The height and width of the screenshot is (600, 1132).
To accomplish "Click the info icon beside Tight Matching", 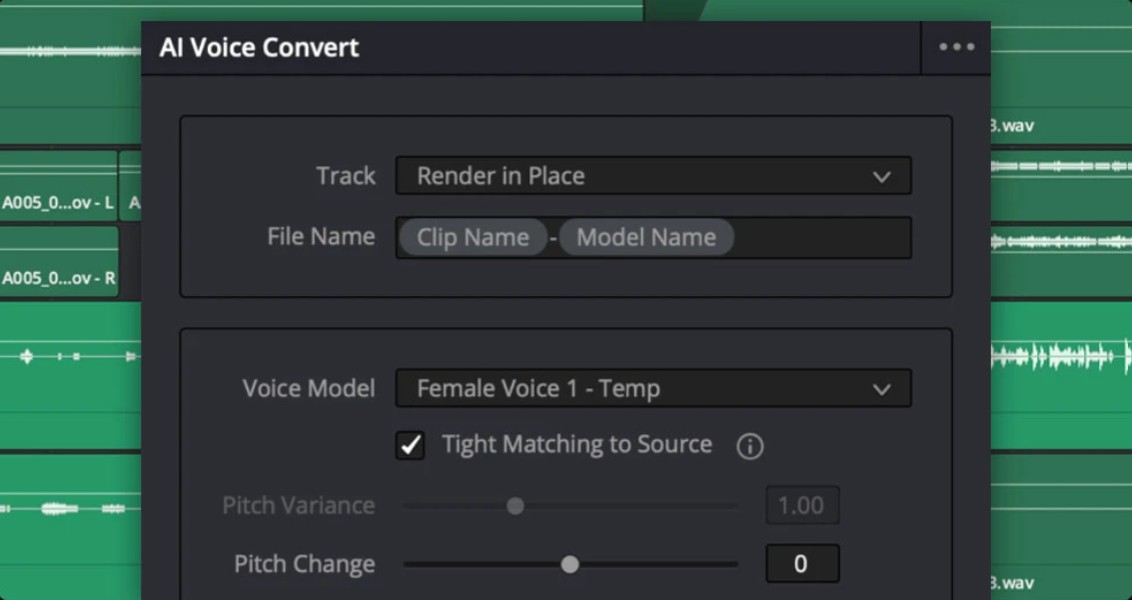I will coord(749,446).
